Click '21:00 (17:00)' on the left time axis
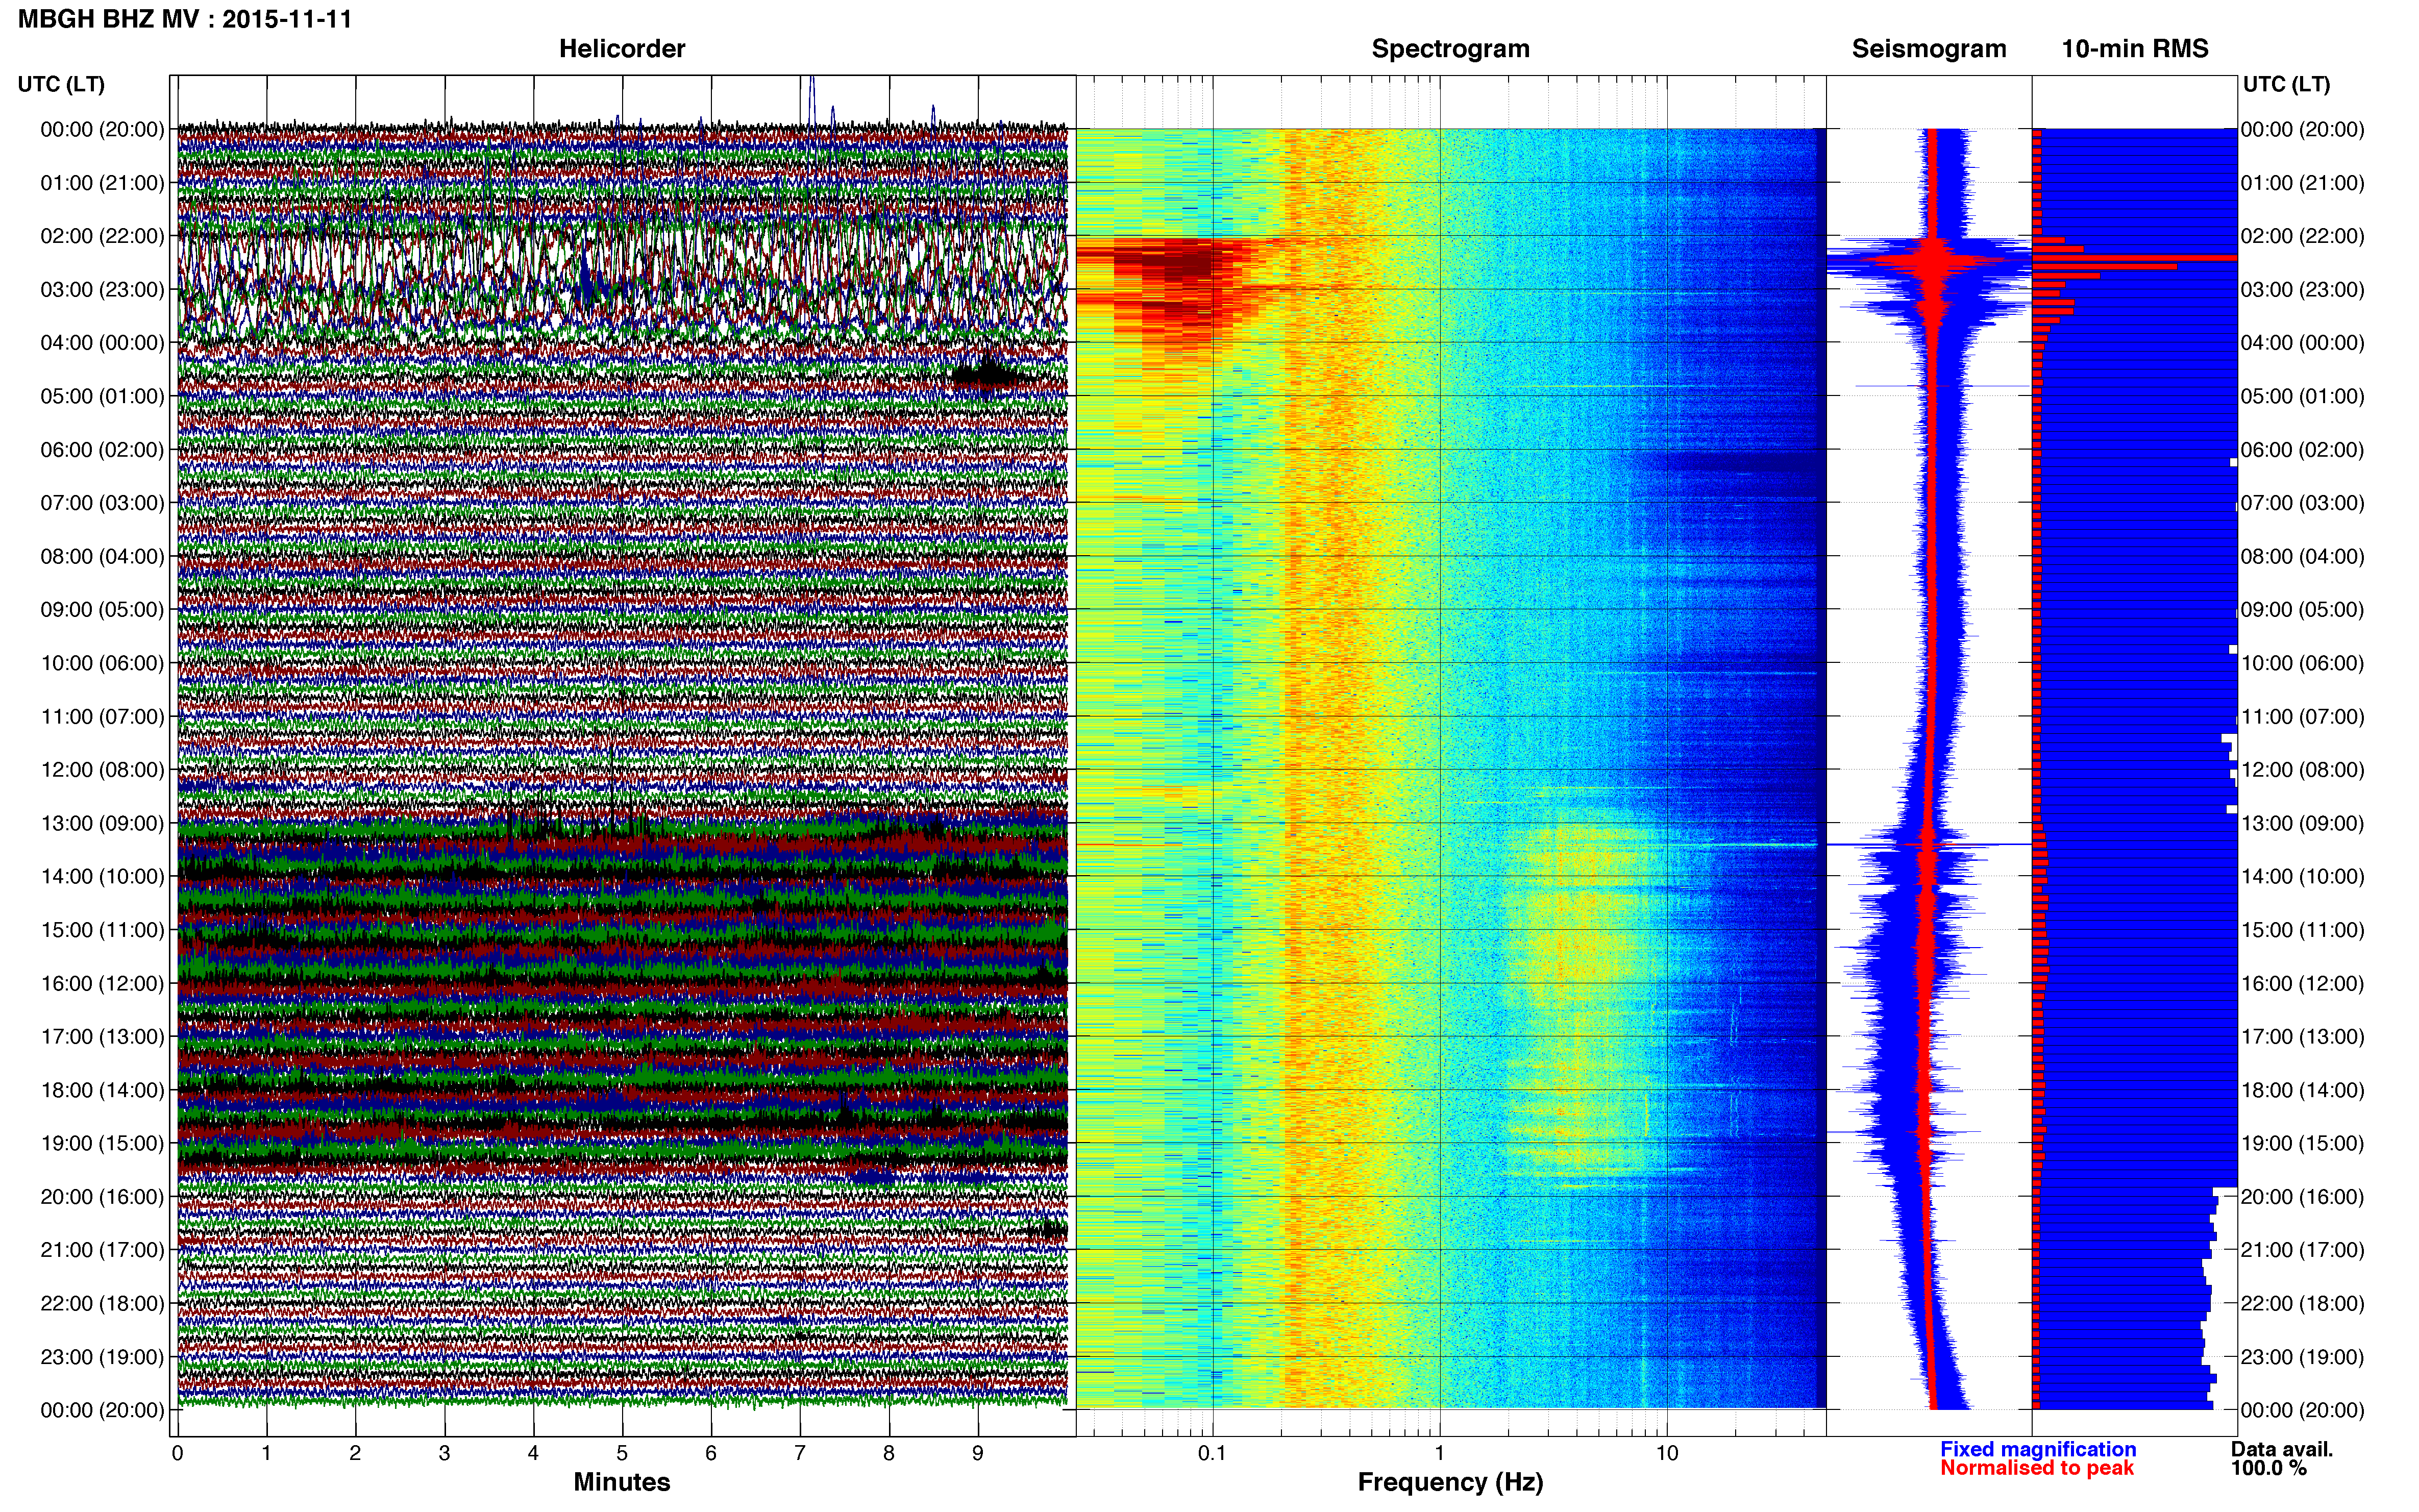This screenshot has height=1512, width=2419. click(102, 1250)
